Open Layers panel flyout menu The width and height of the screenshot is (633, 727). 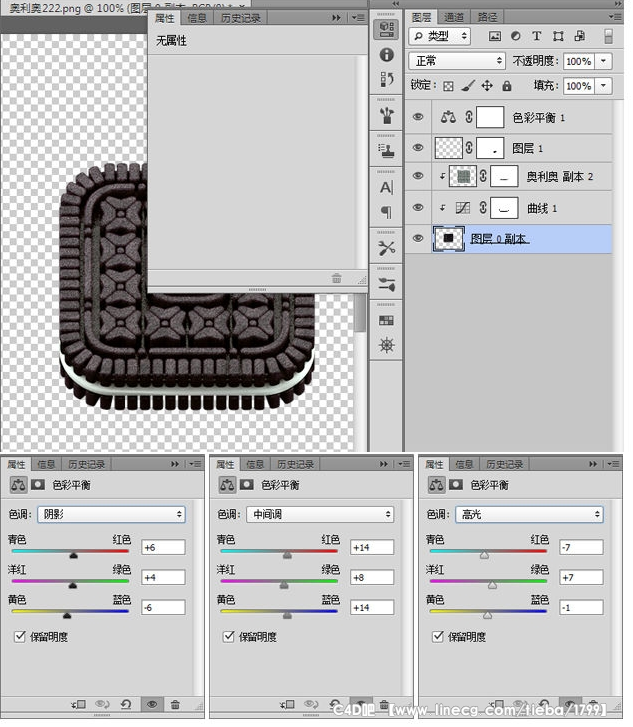[615, 17]
